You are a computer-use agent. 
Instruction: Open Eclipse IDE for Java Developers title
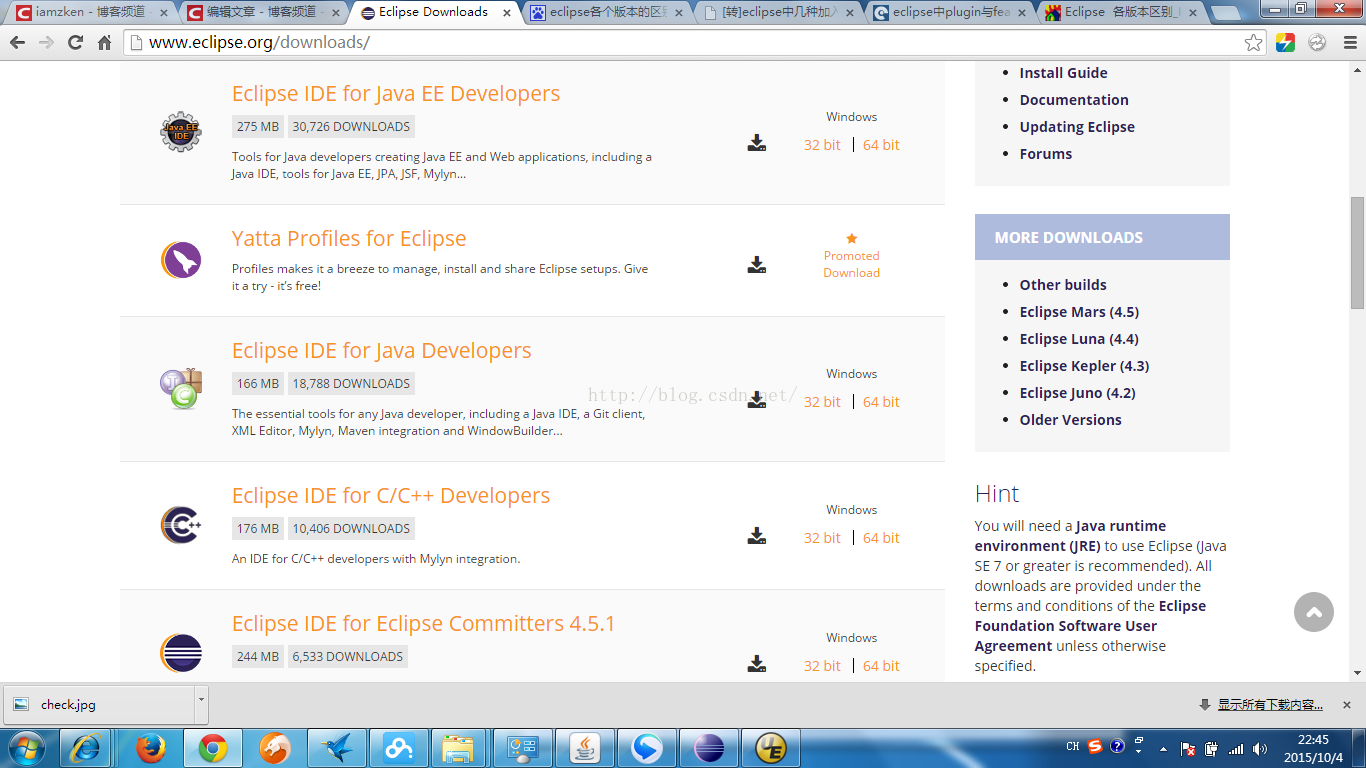381,350
